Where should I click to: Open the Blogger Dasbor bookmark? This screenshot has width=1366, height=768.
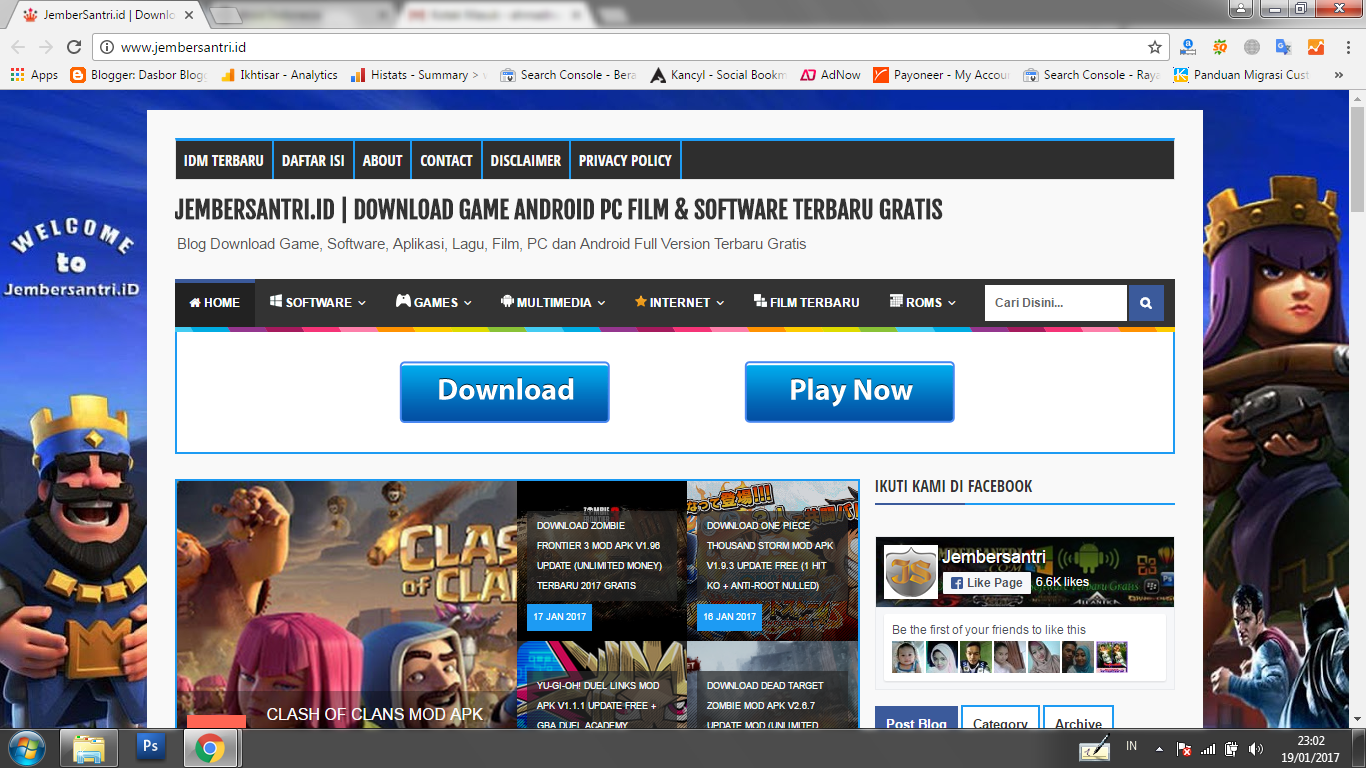[x=139, y=75]
